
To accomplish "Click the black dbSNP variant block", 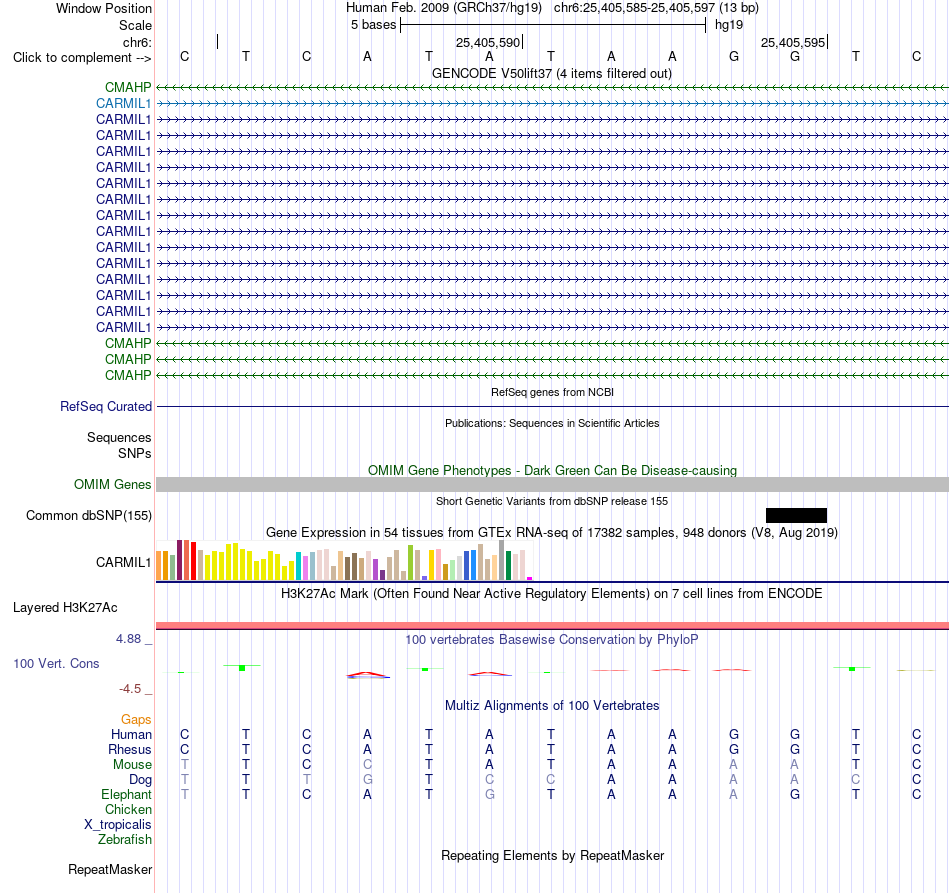I will point(796,516).
